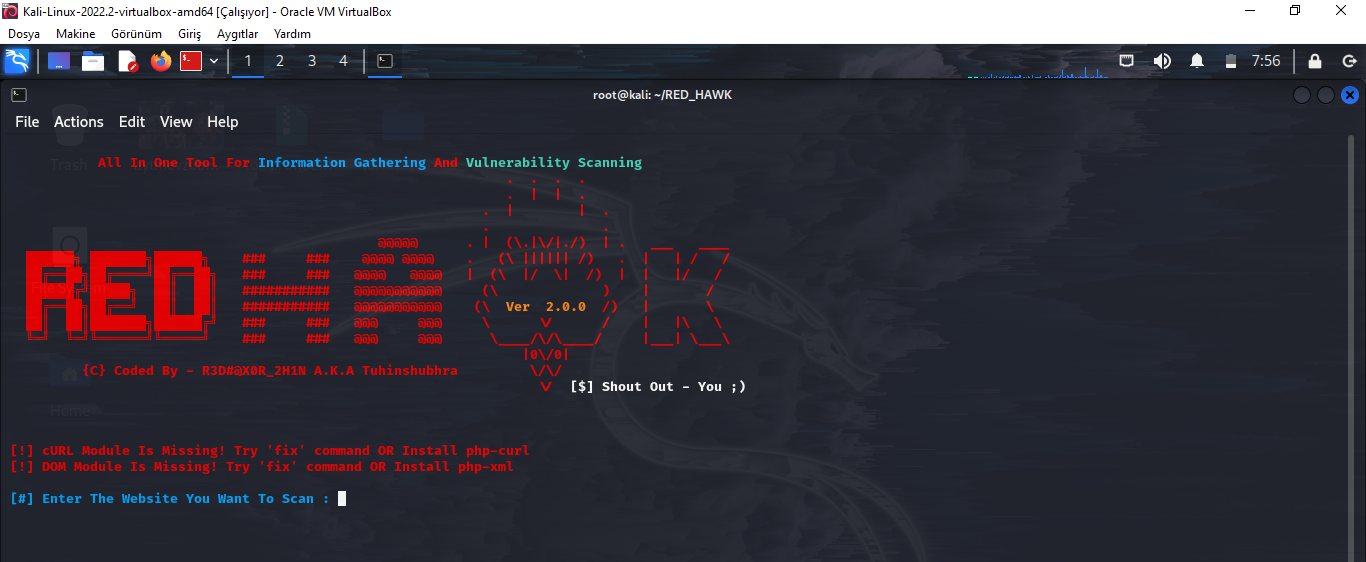Open the terminal File menu
The height and width of the screenshot is (562, 1366).
pyautogui.click(x=27, y=122)
